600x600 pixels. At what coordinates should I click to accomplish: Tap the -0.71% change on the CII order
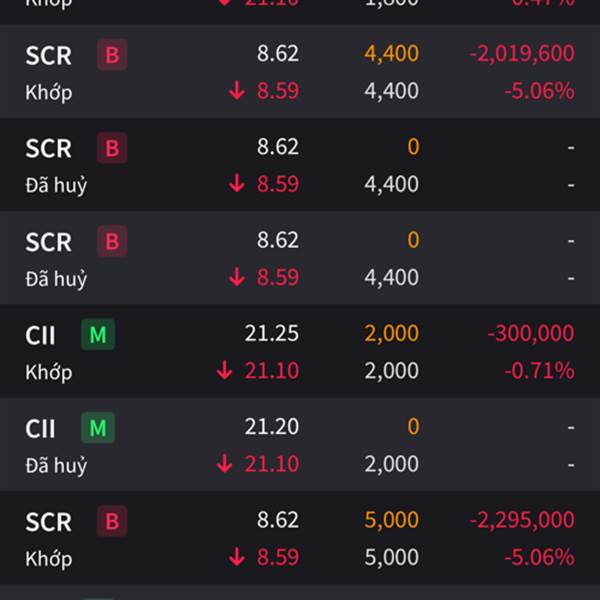pos(539,370)
